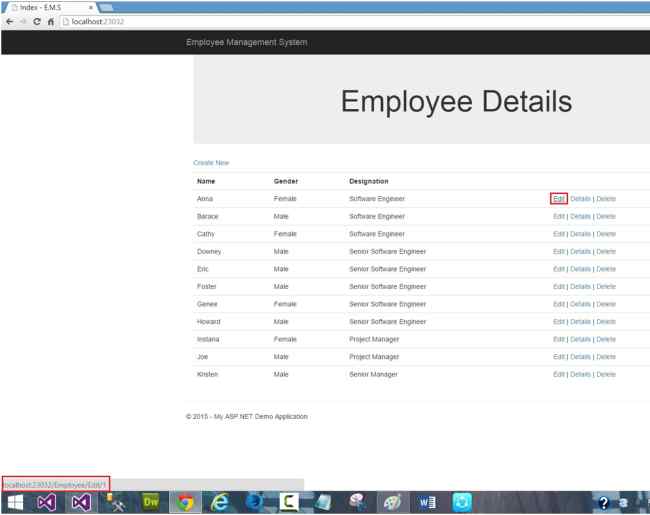This screenshot has width=650, height=515.
Task: Click the Name column header
Action: [206, 181]
